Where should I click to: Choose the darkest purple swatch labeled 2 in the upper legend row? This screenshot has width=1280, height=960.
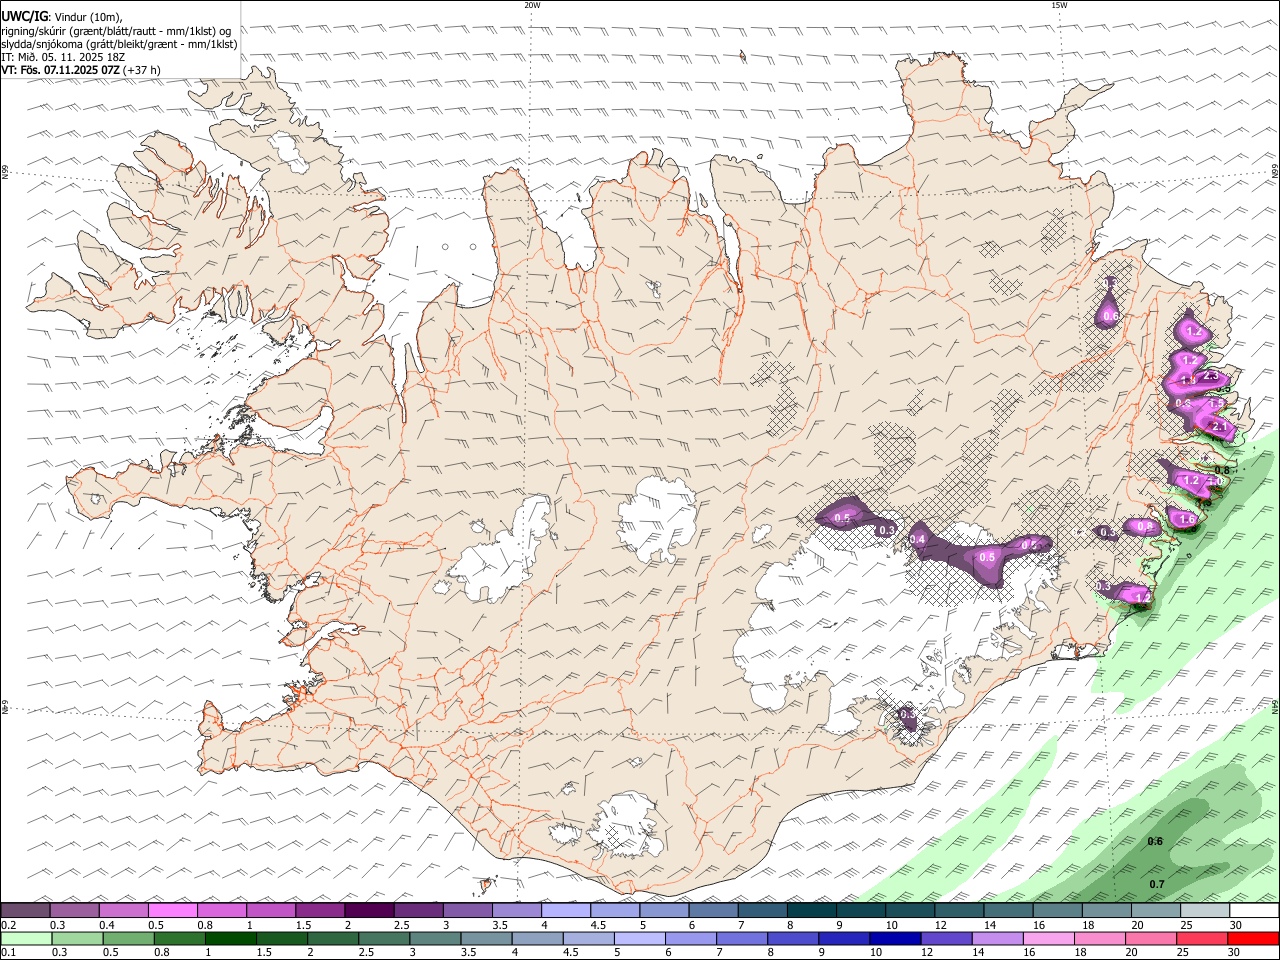(x=369, y=910)
